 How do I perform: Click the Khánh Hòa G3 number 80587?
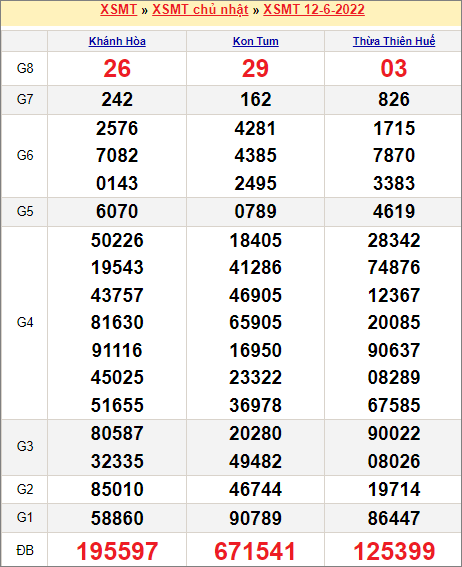coord(117,433)
